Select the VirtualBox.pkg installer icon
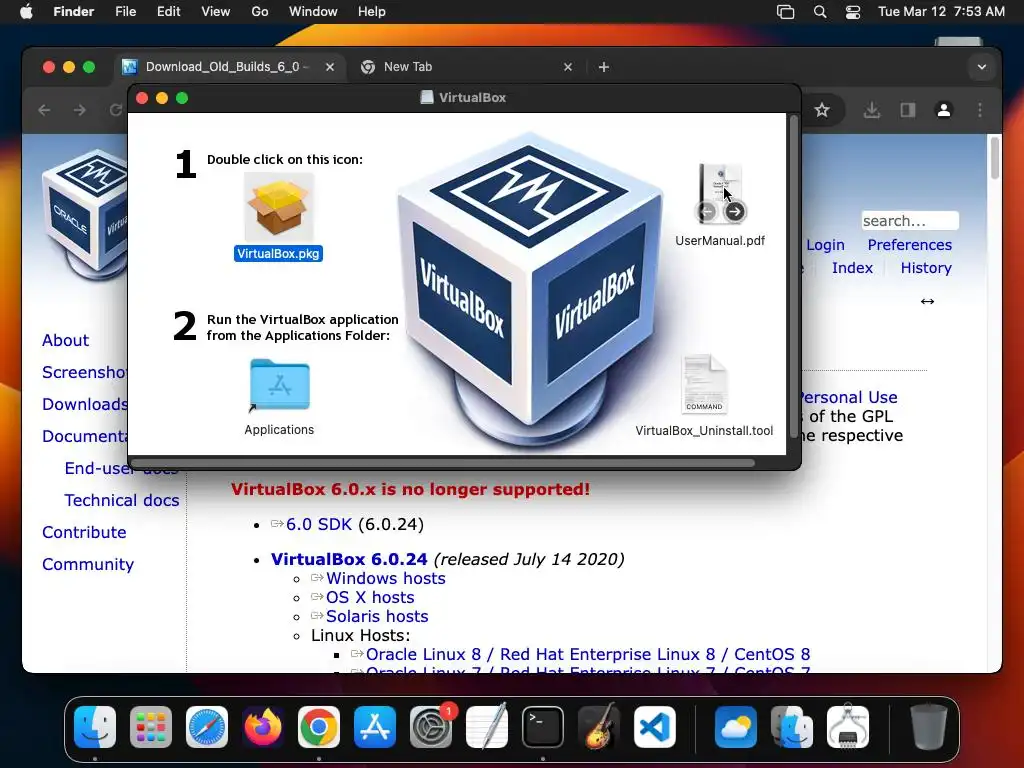This screenshot has height=768, width=1024. point(279,208)
